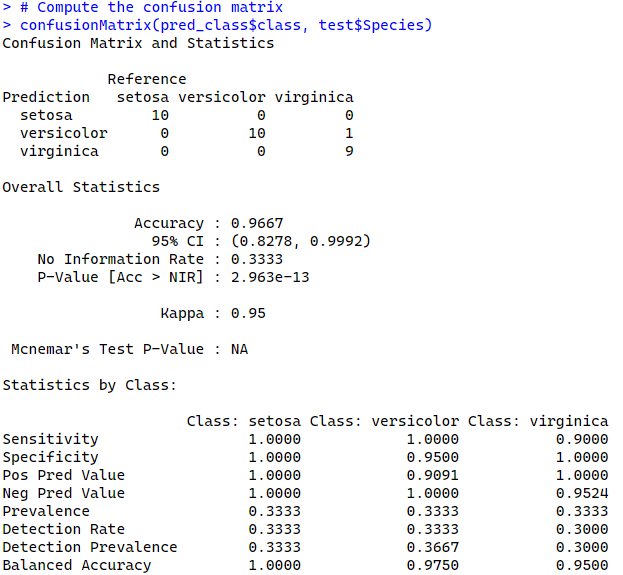Click the Specificity value 0.9500 for versicolor
623x575 pixels.
tap(433, 457)
